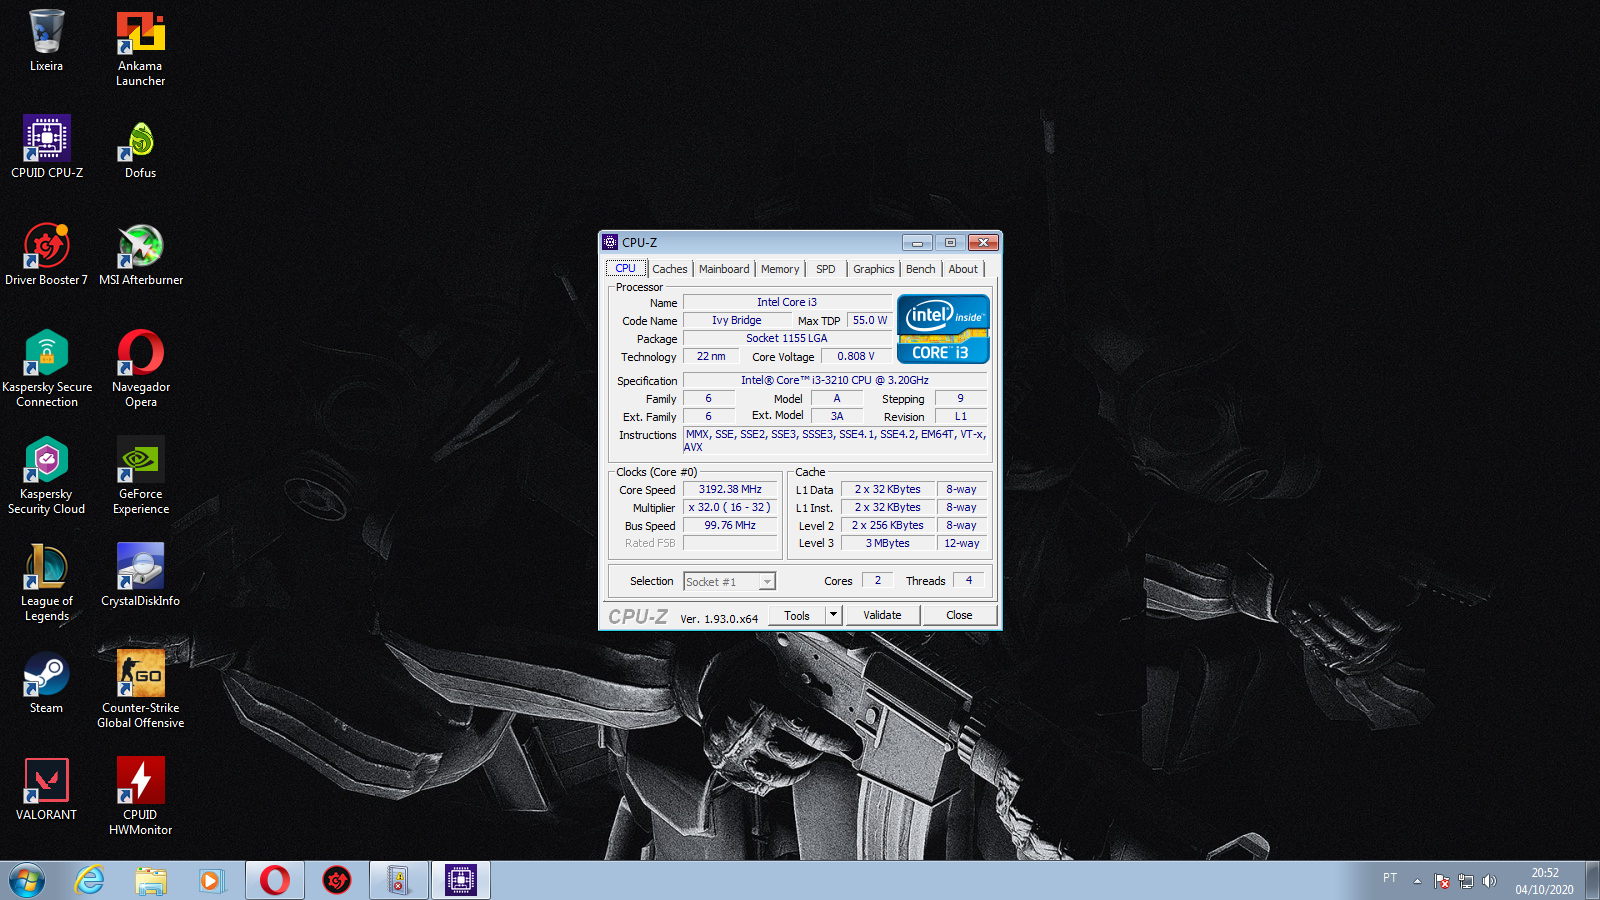Switch to the SPD tab
Screen dimensions: 1600x900
[x=826, y=269]
